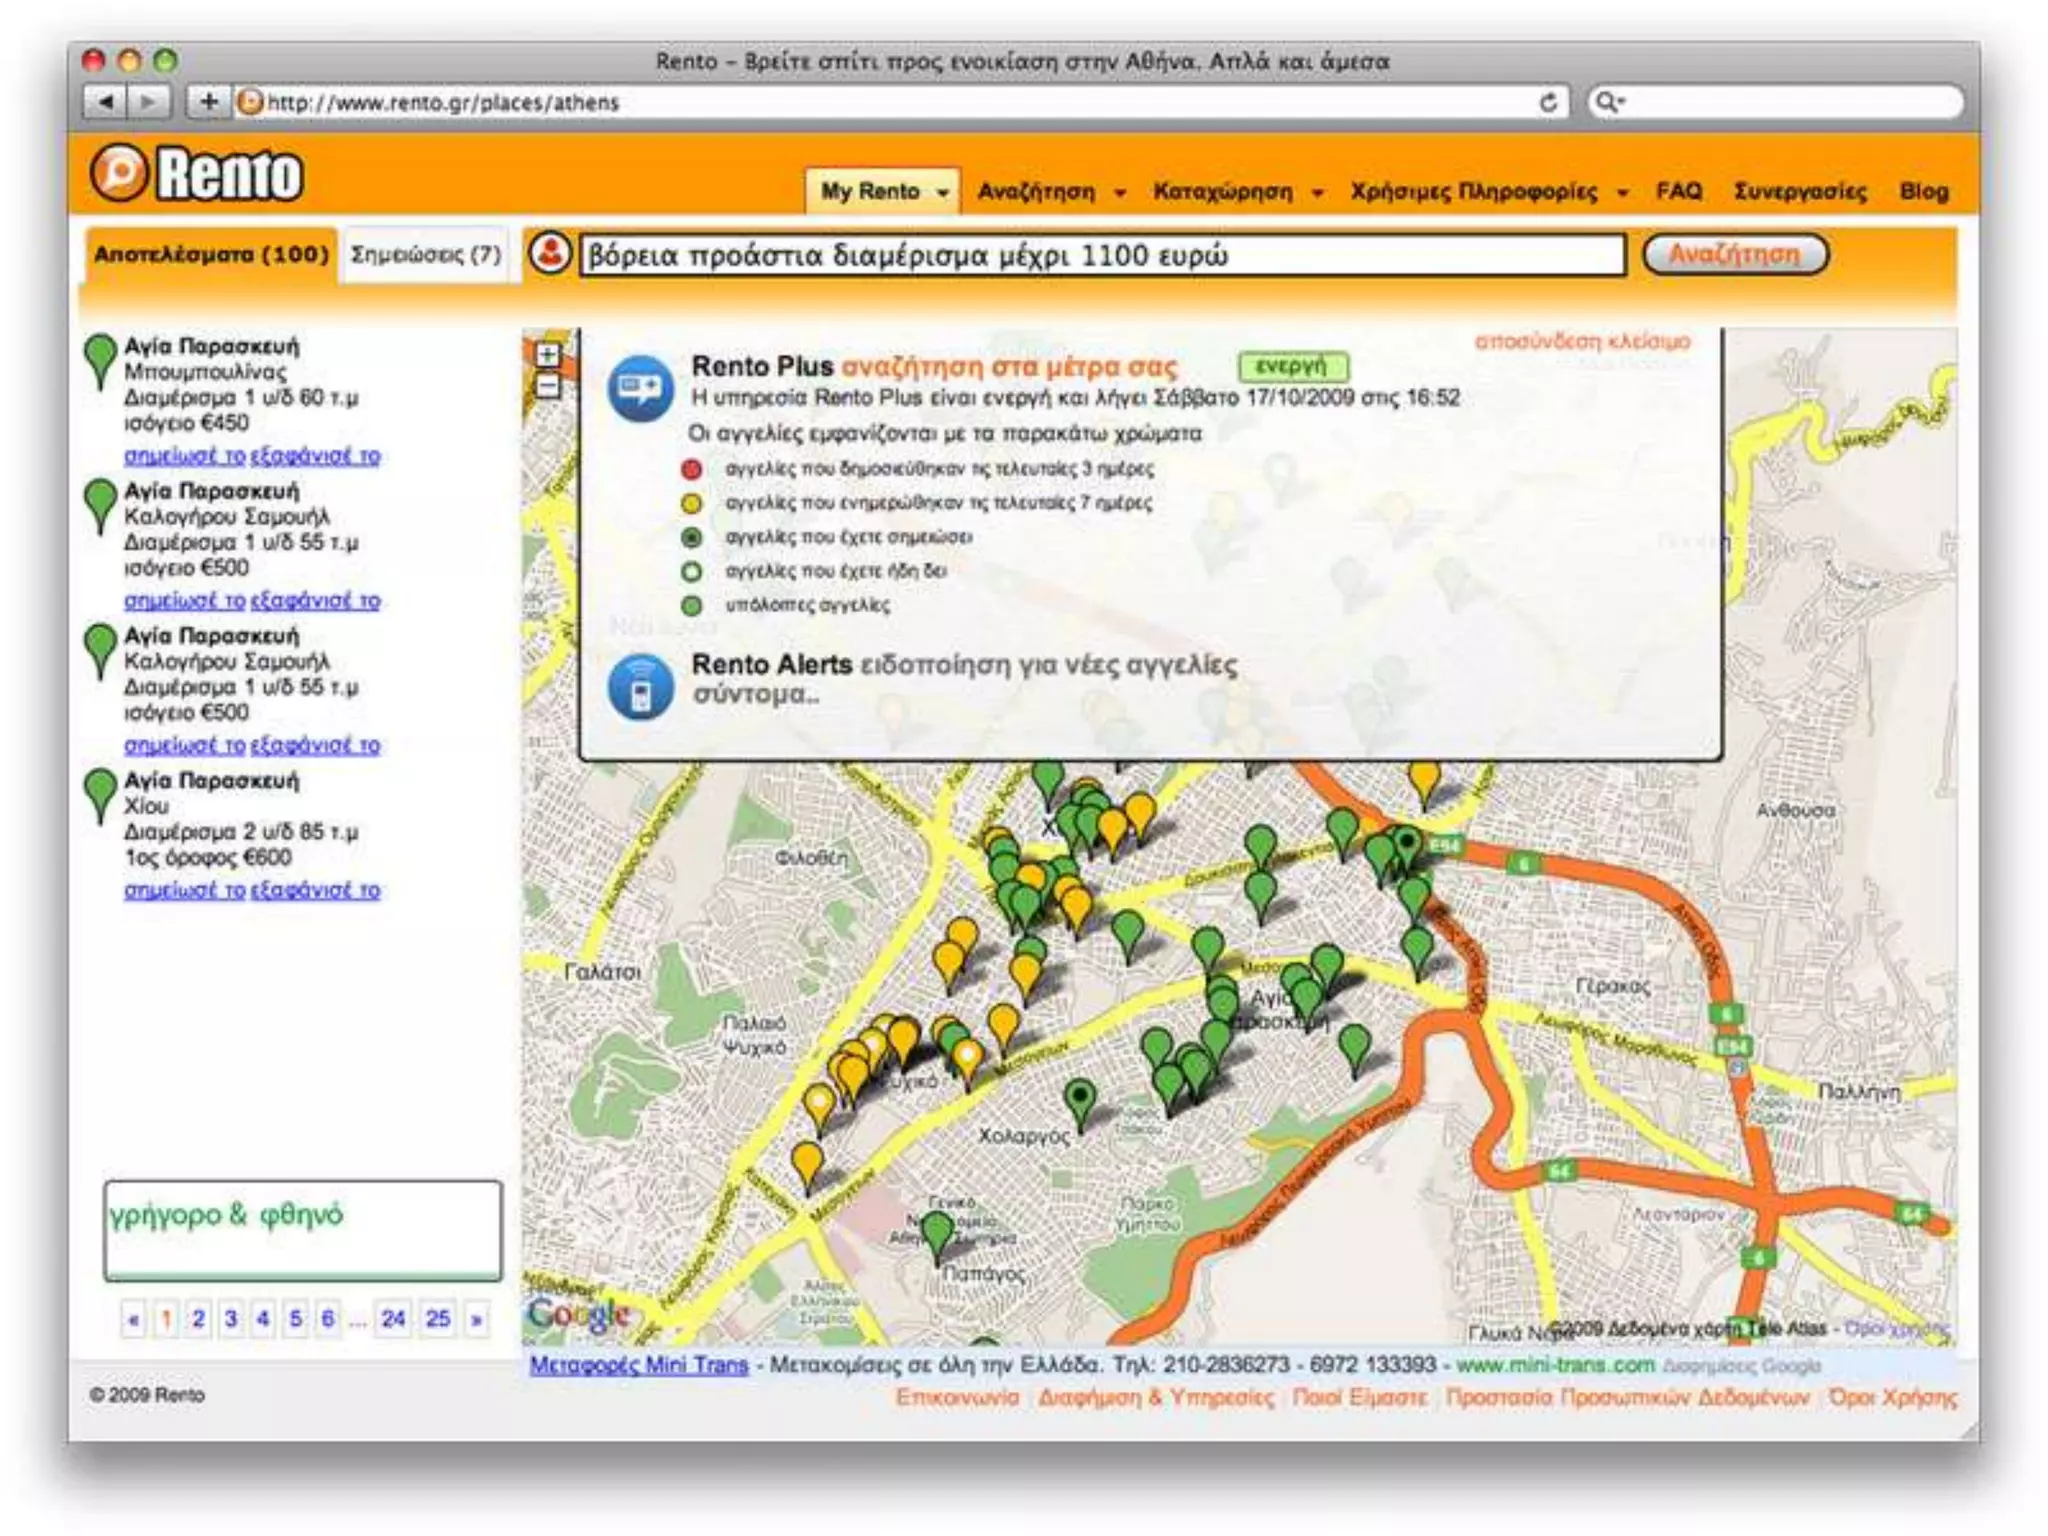The image size is (2048, 1536).
Task: Click the red legend color dot
Action: tap(691, 469)
